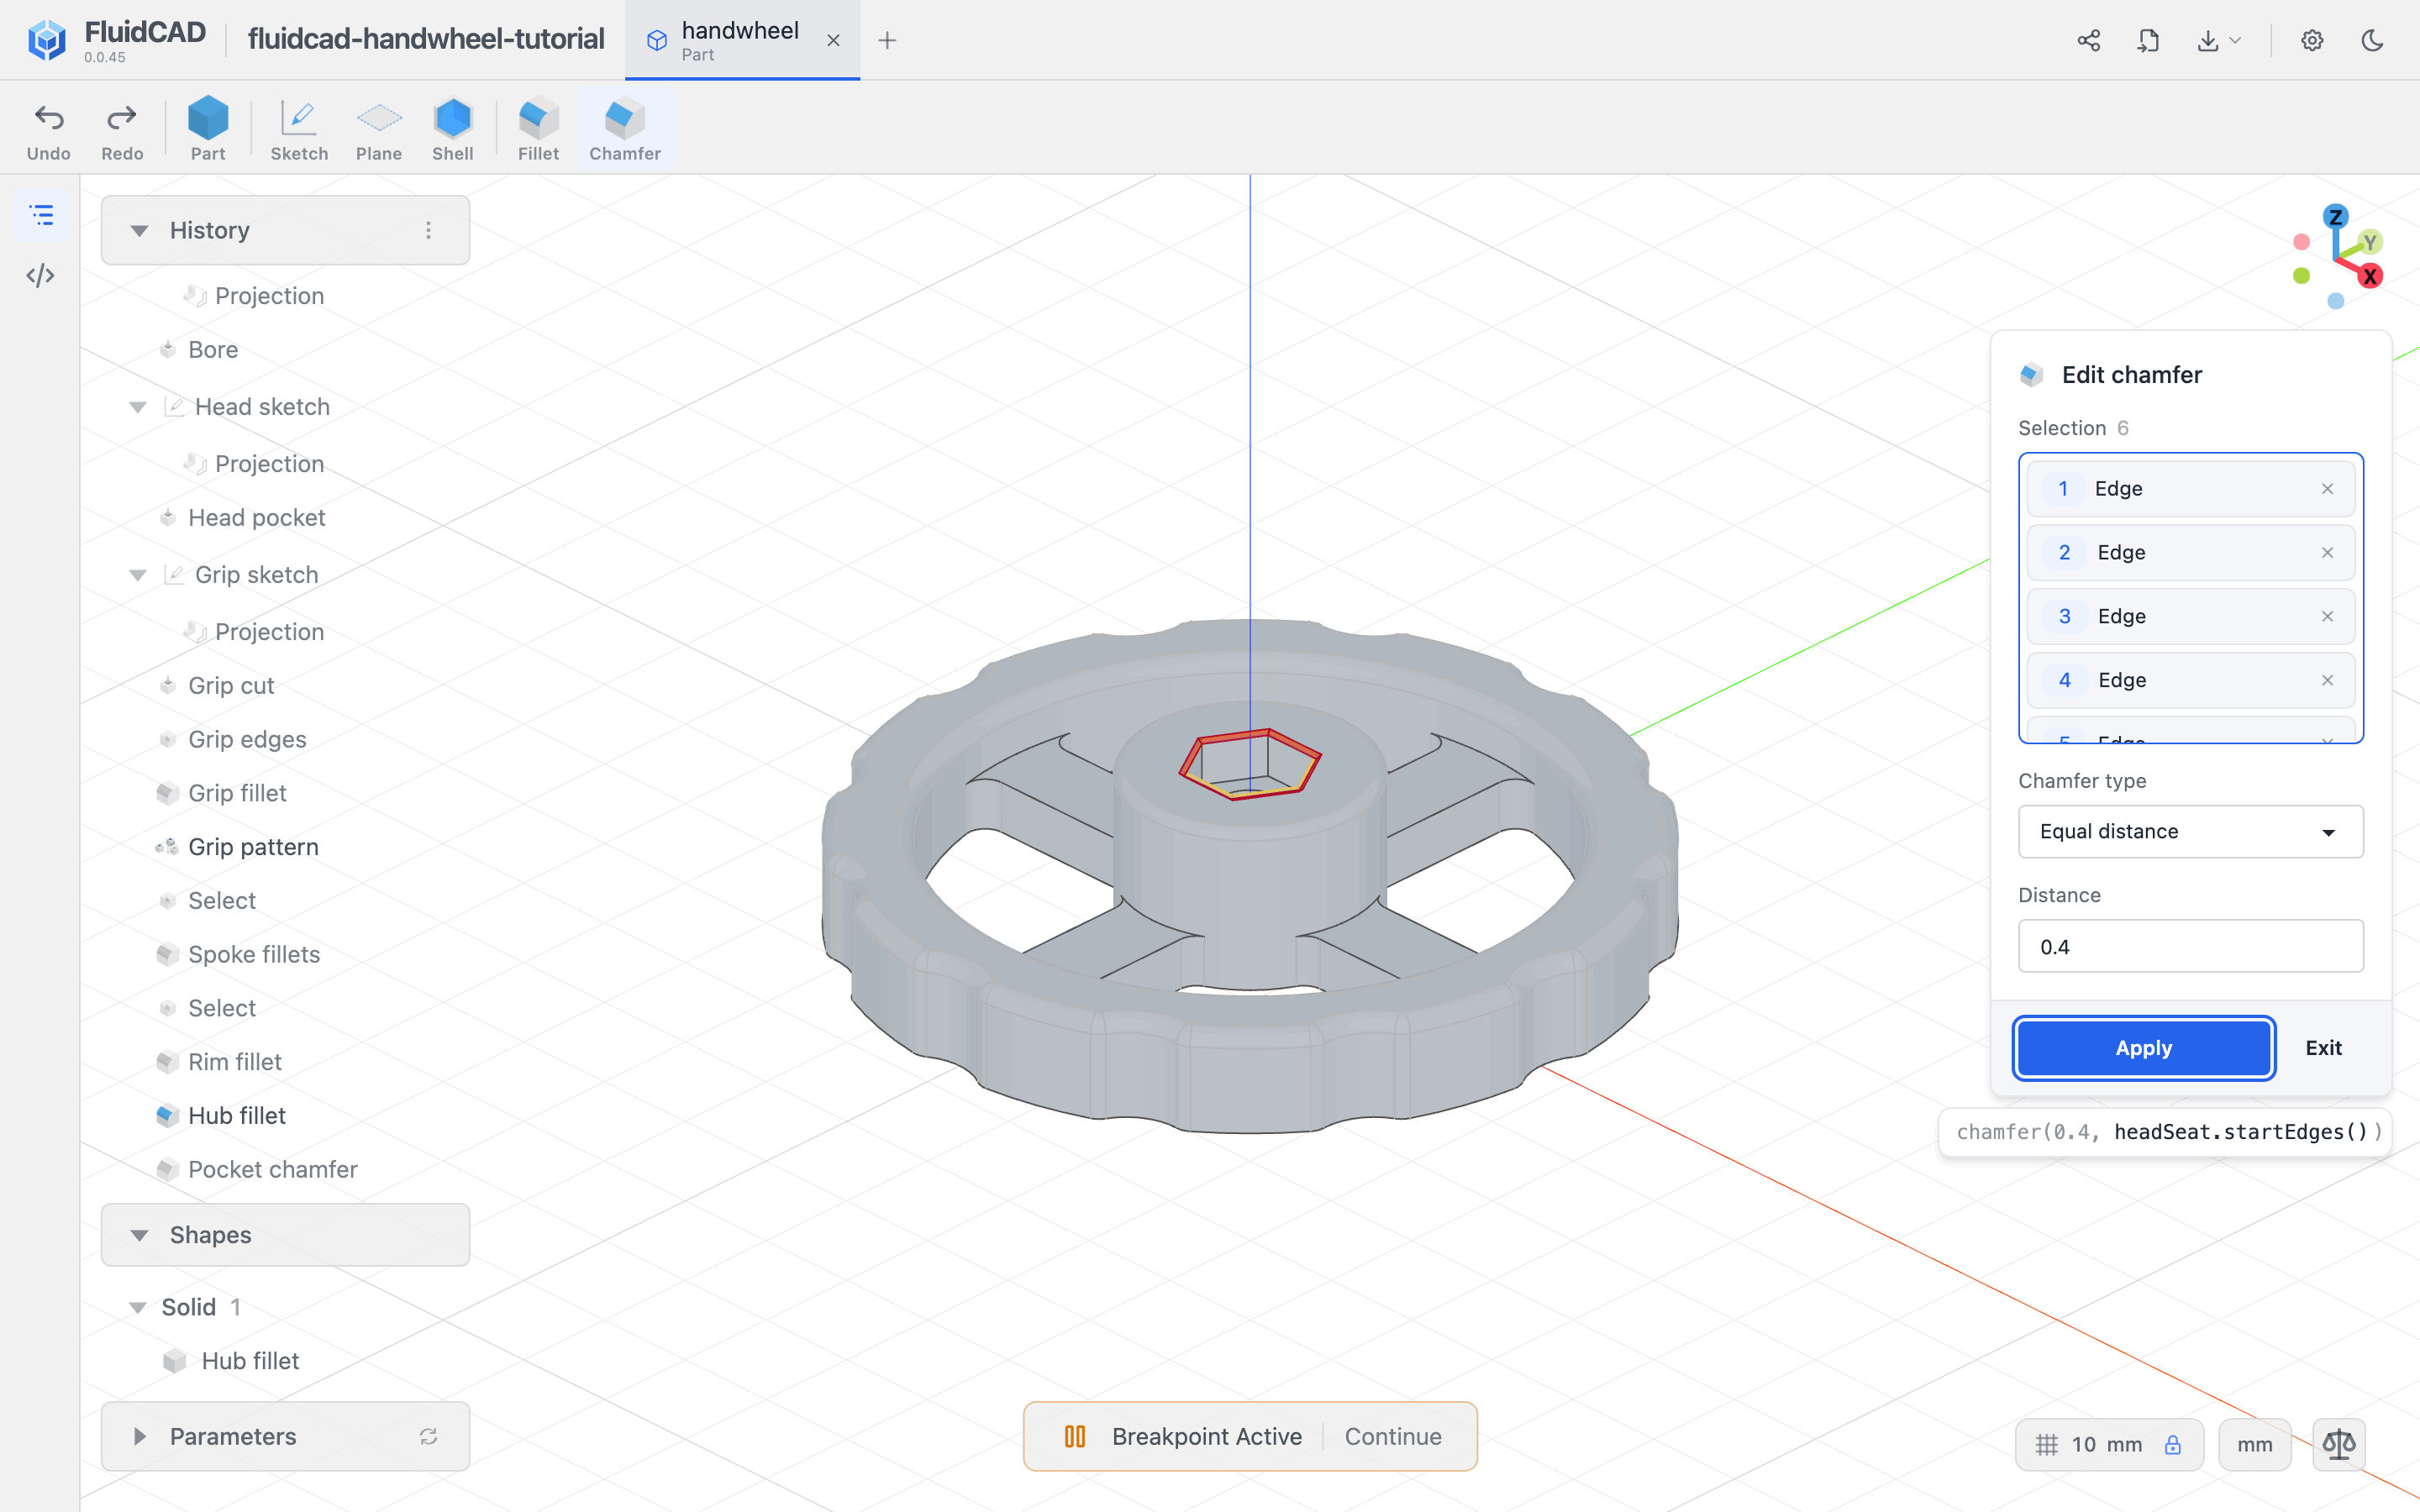Viewport: 2420px width, 1512px height.
Task: Click the Redo toolbar icon
Action: point(122,130)
